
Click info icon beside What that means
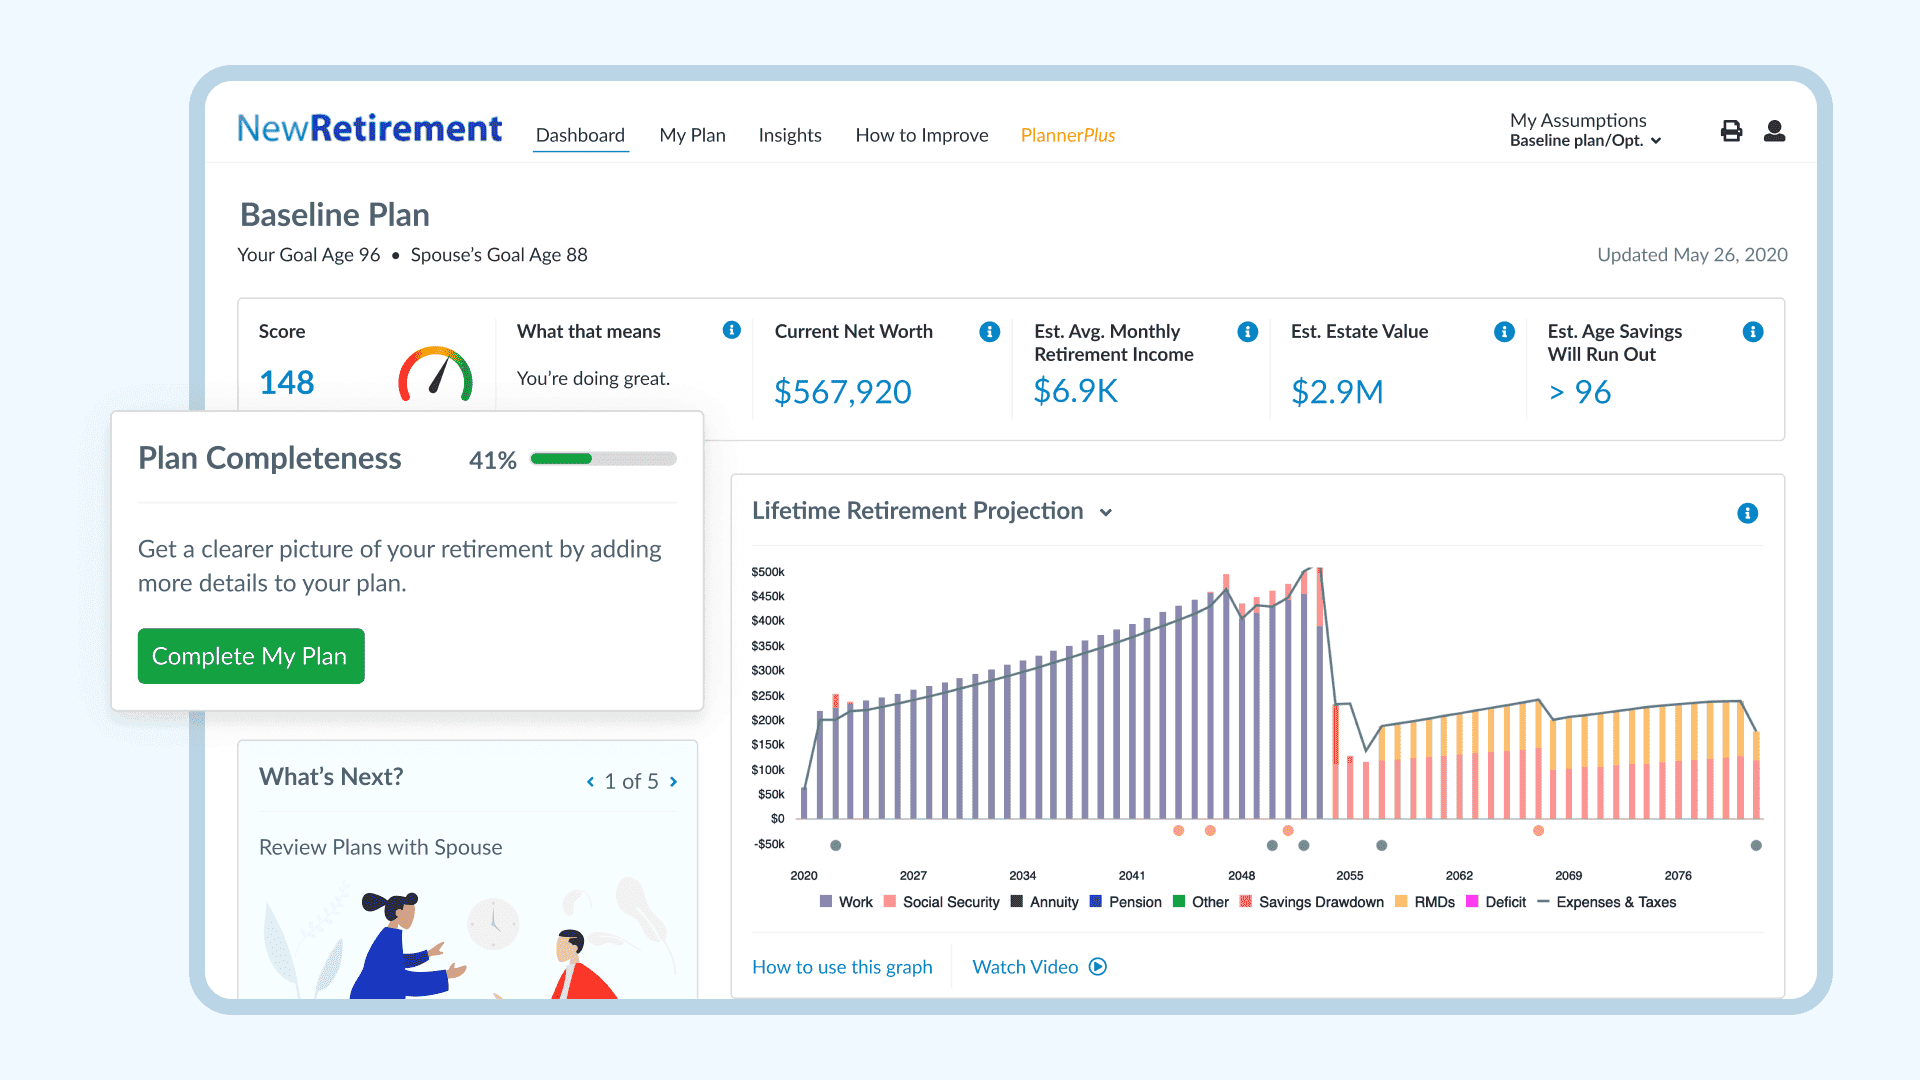pos(732,330)
